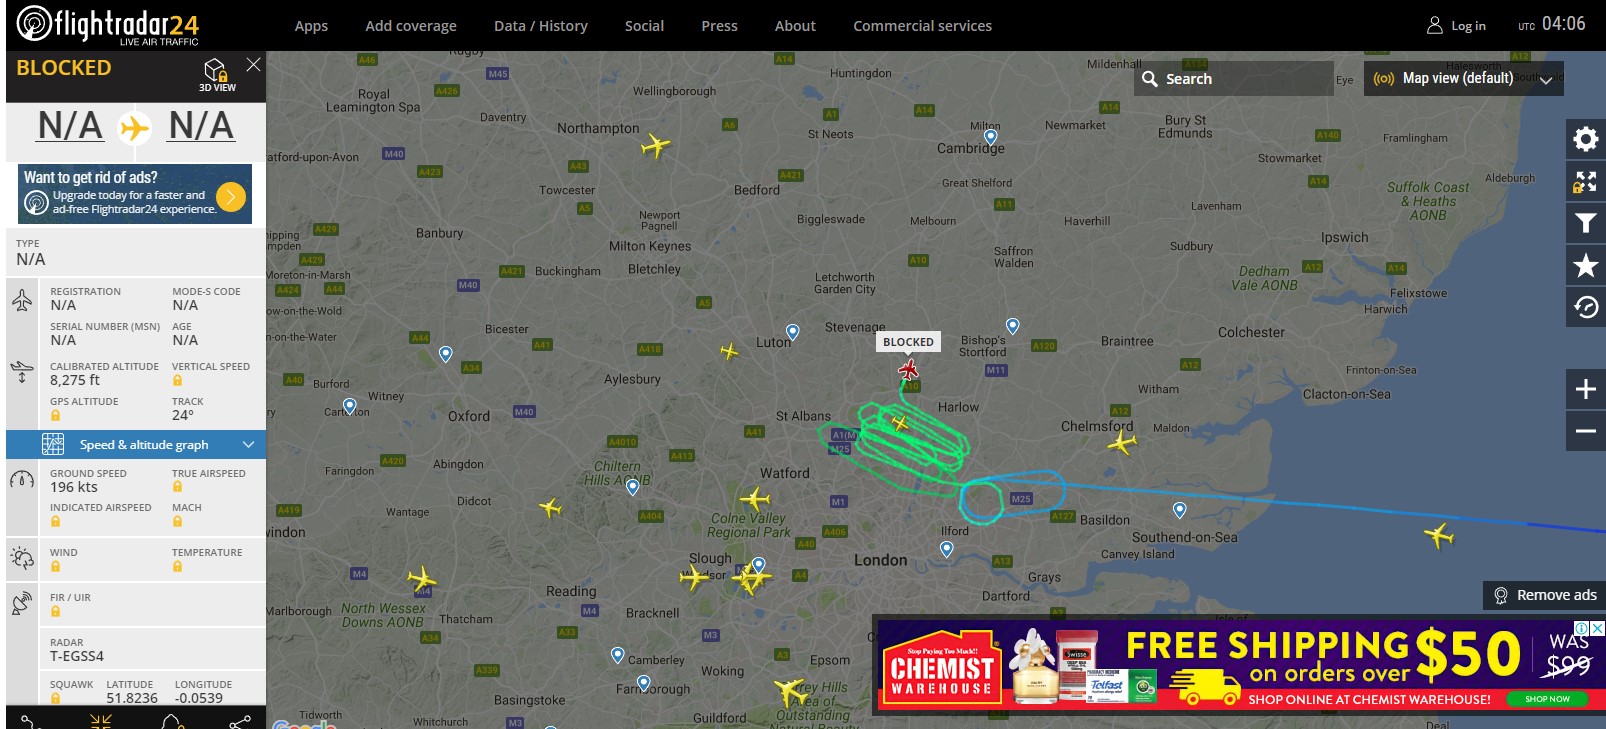The width and height of the screenshot is (1606, 729).
Task: Enter fullscreen map mode
Action: 1585,181
